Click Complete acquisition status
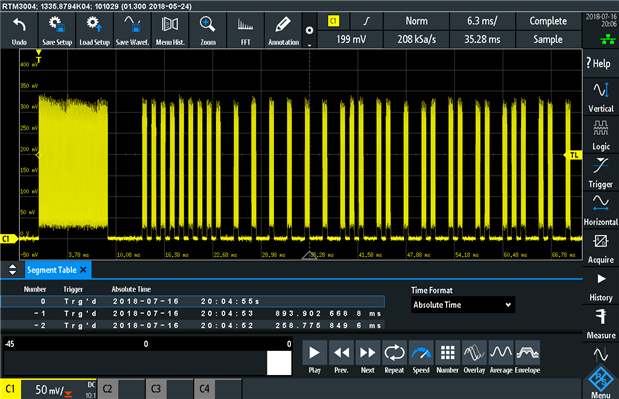The width and height of the screenshot is (619, 399). [548, 21]
